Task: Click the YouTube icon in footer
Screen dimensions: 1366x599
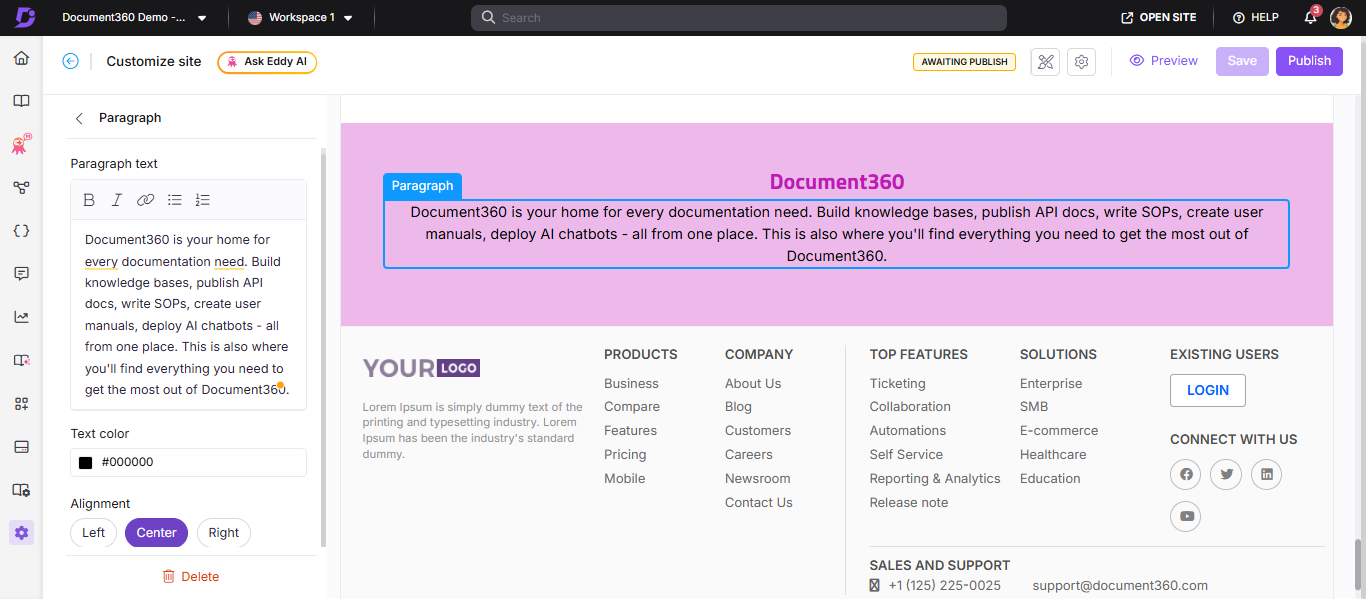Action: pyautogui.click(x=1186, y=516)
